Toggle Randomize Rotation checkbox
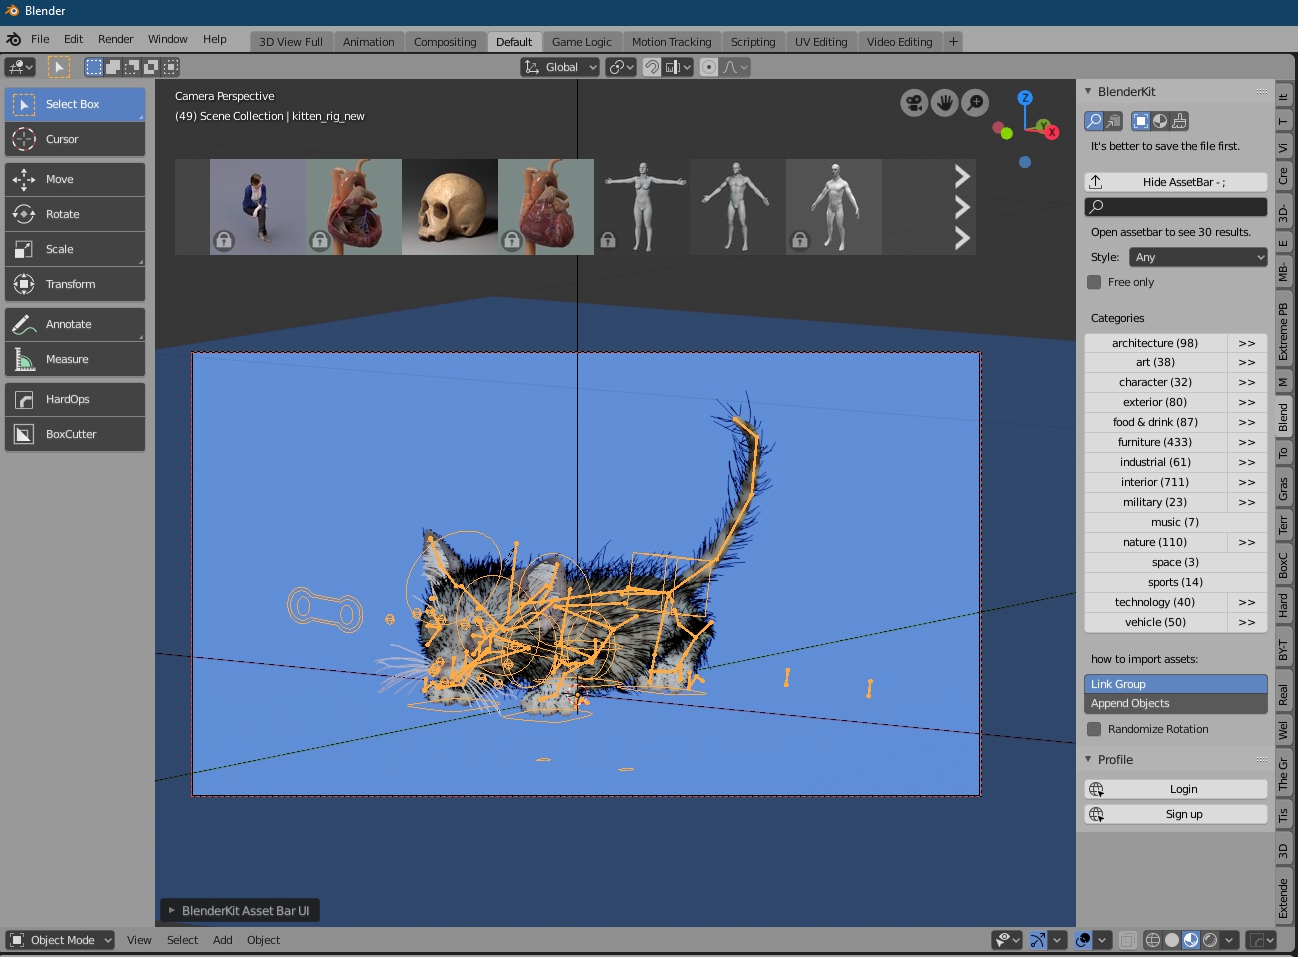Image resolution: width=1298 pixels, height=957 pixels. pos(1094,730)
